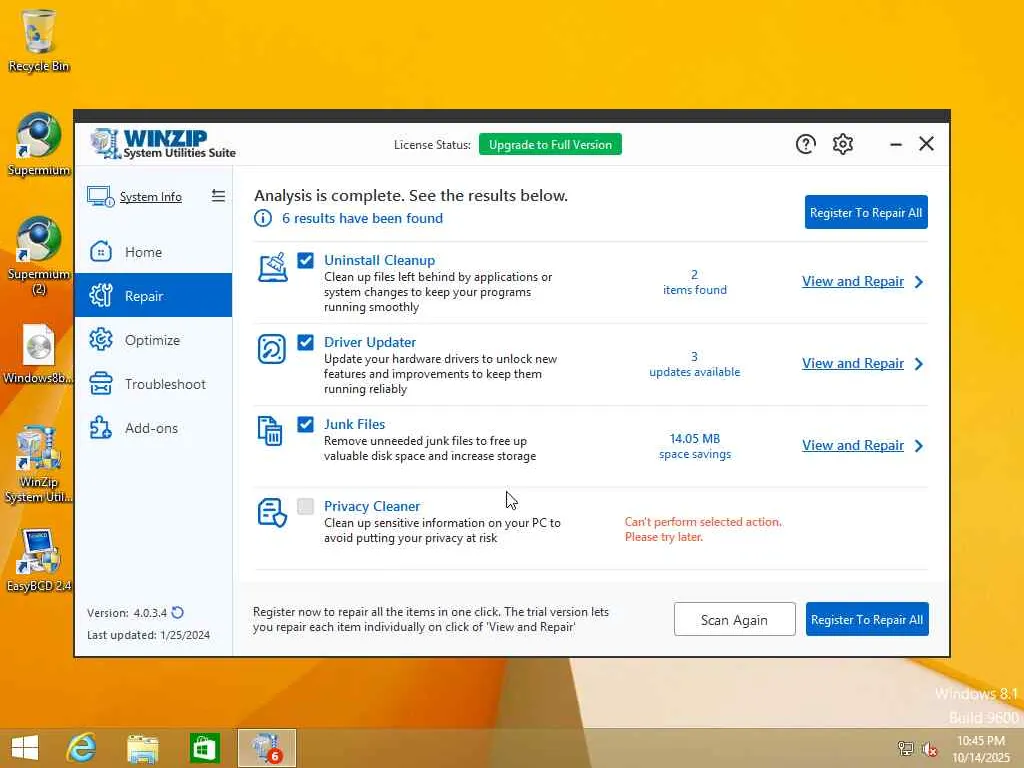Click the '3 updates available' value
The image size is (1024, 768).
coord(695,364)
